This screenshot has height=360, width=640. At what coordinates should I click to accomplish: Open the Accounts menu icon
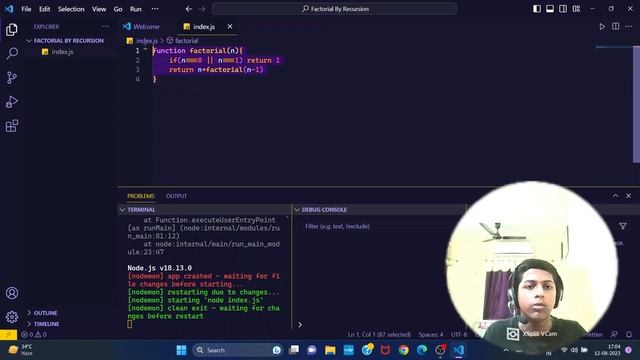pos(12,293)
